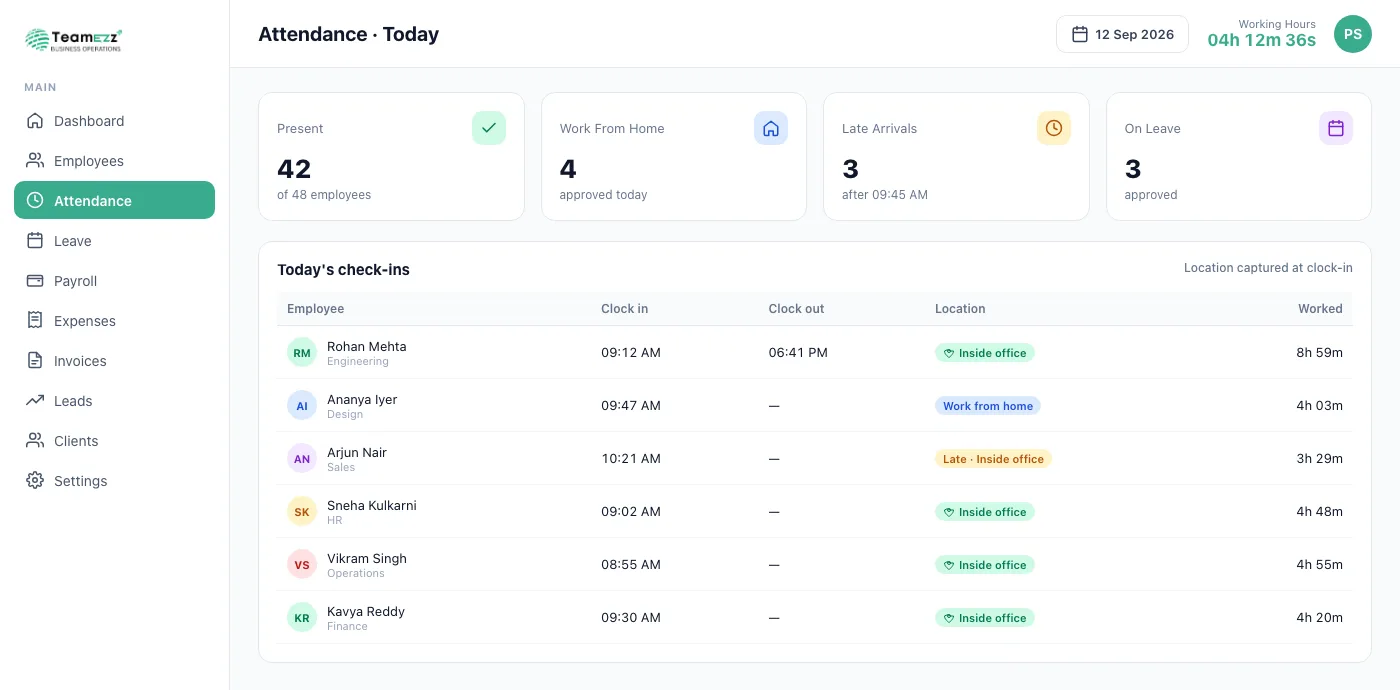1400x690 pixels.
Task: Go to Employees section
Action: tap(114, 161)
